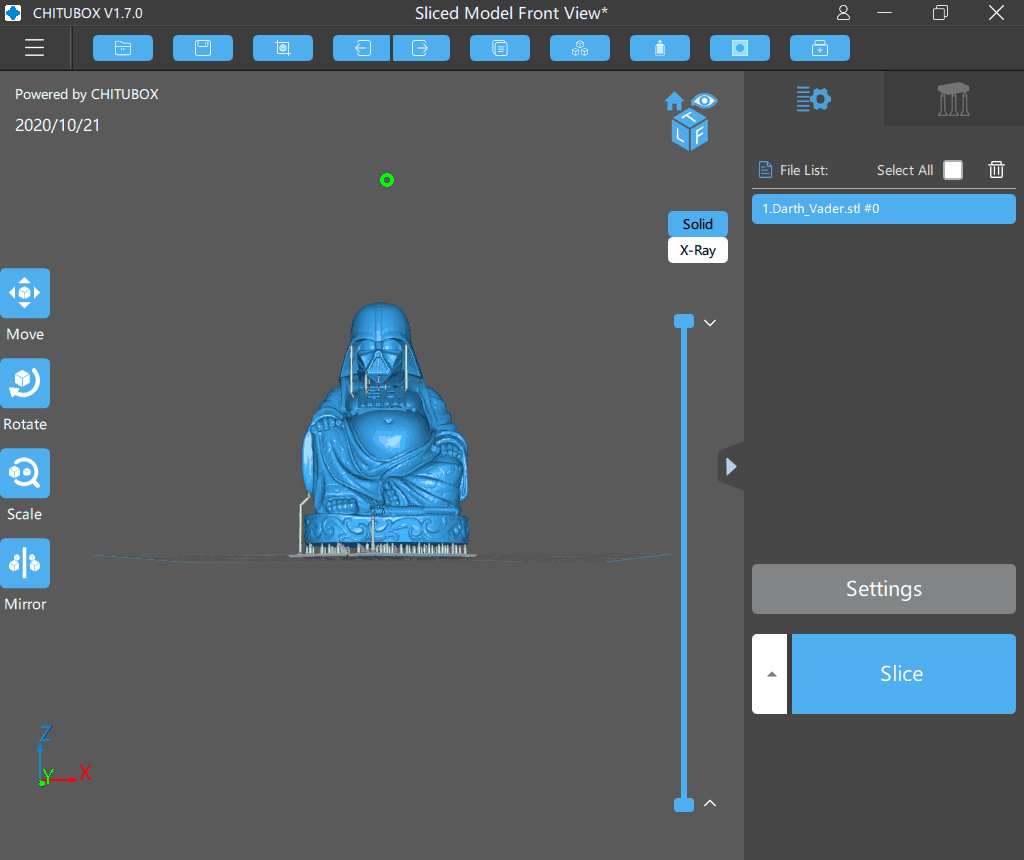Click the home view icon
This screenshot has height=860, width=1024.
point(675,101)
